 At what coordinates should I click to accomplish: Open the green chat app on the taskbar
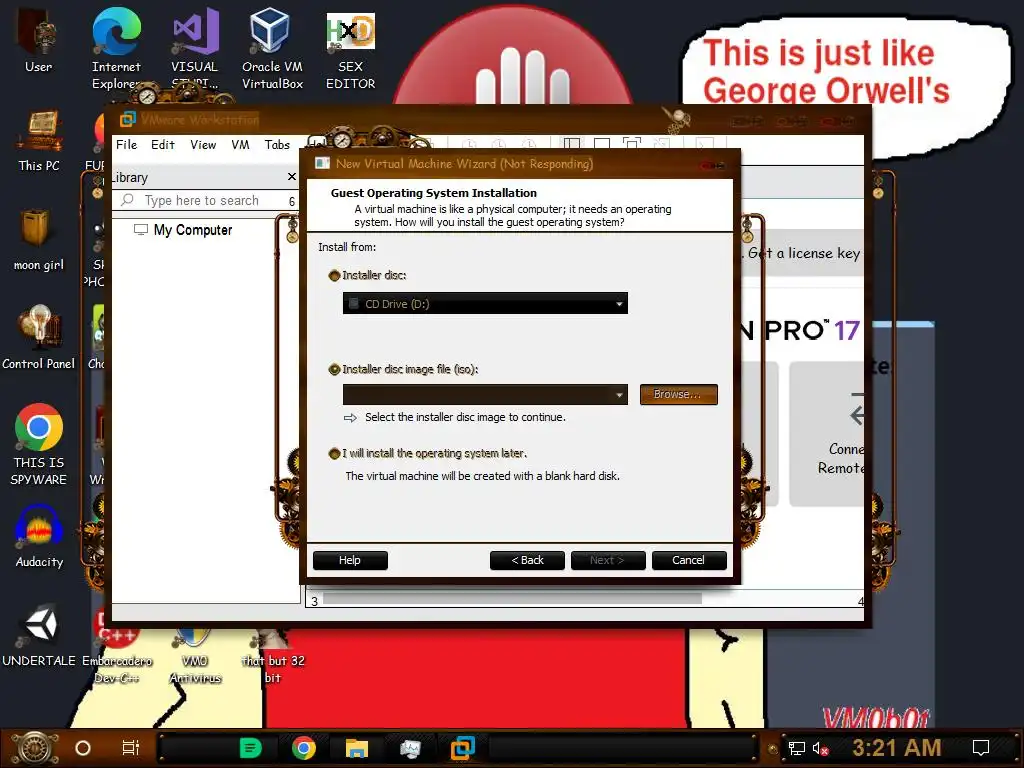point(250,748)
